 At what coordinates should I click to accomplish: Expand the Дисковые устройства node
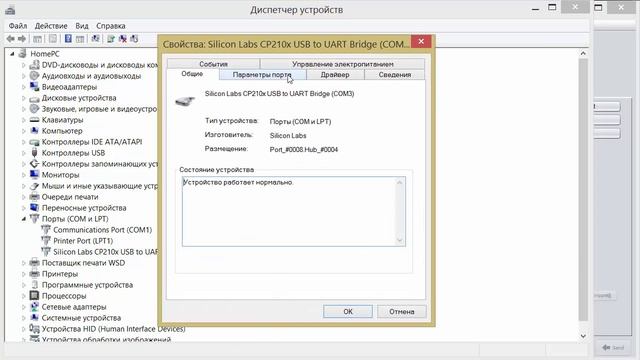point(24,98)
